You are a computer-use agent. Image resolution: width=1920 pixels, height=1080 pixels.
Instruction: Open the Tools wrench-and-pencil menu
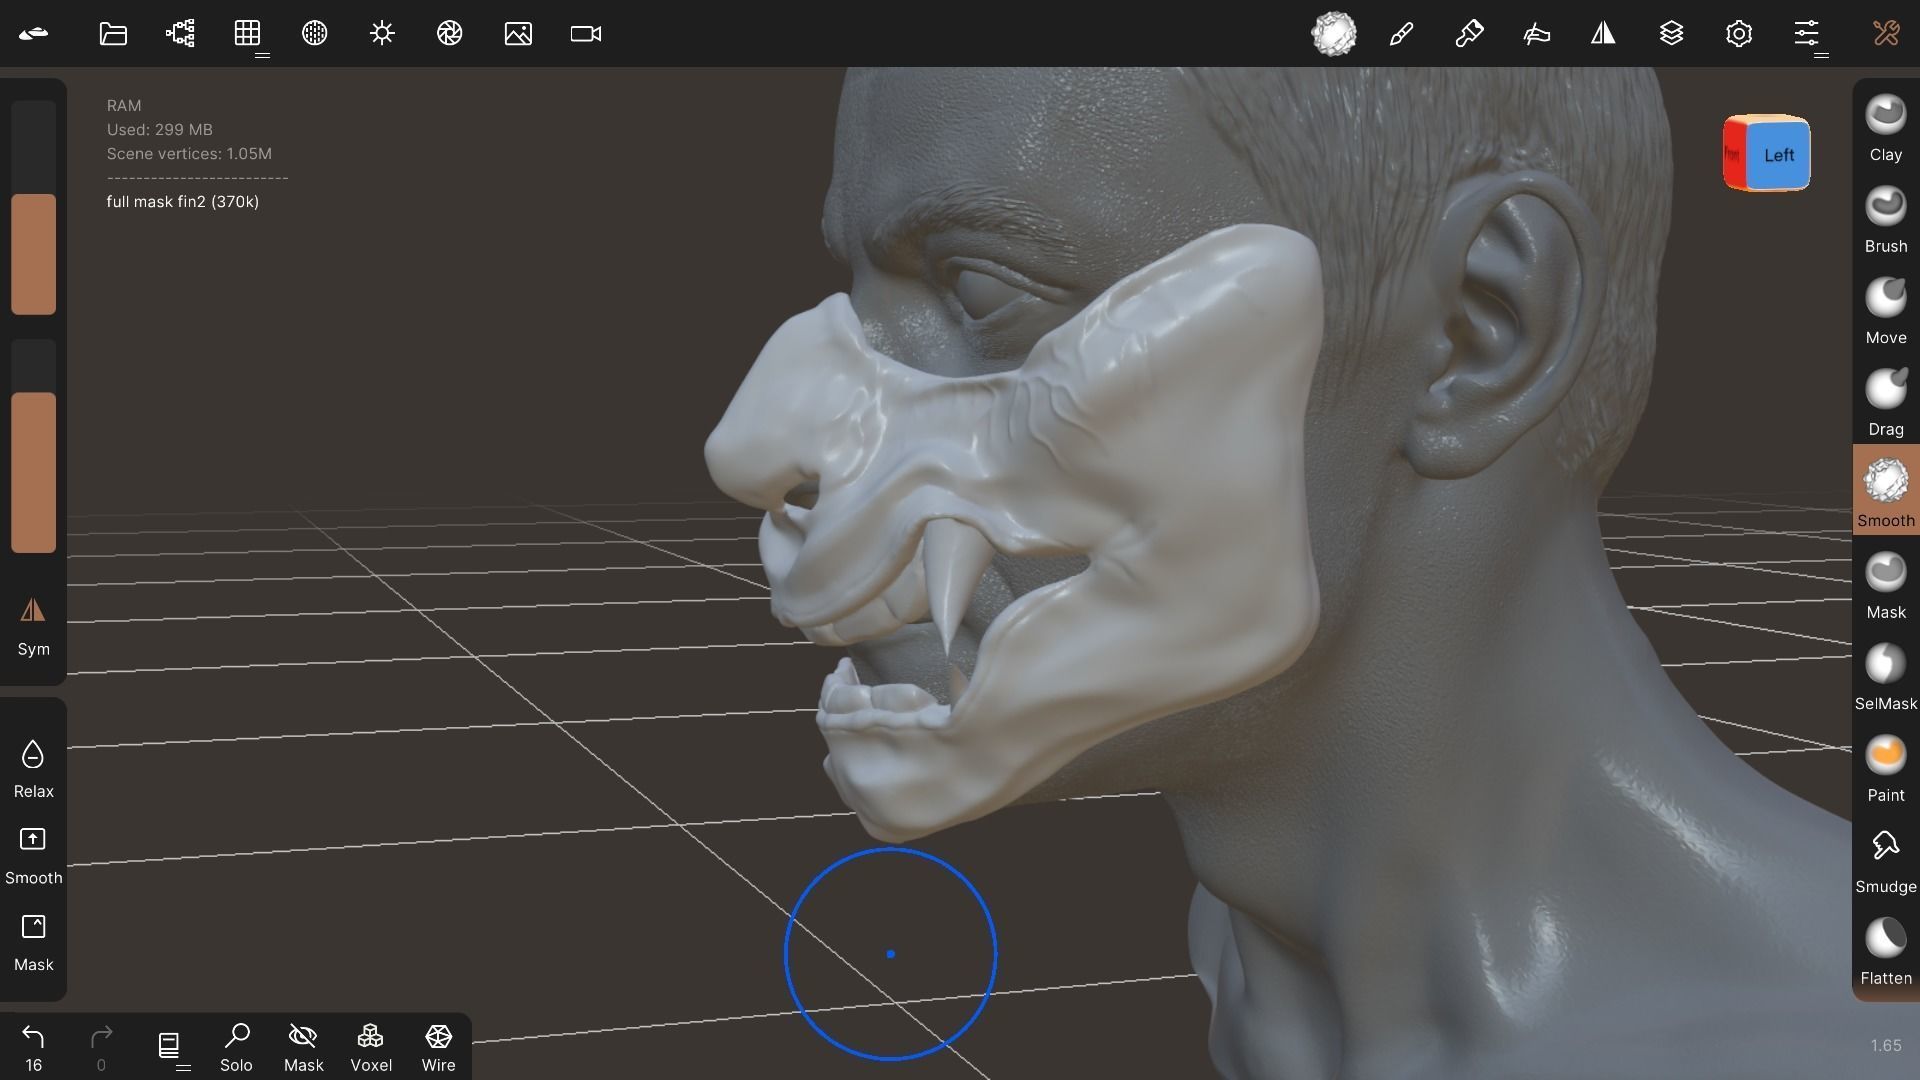click(x=1886, y=33)
